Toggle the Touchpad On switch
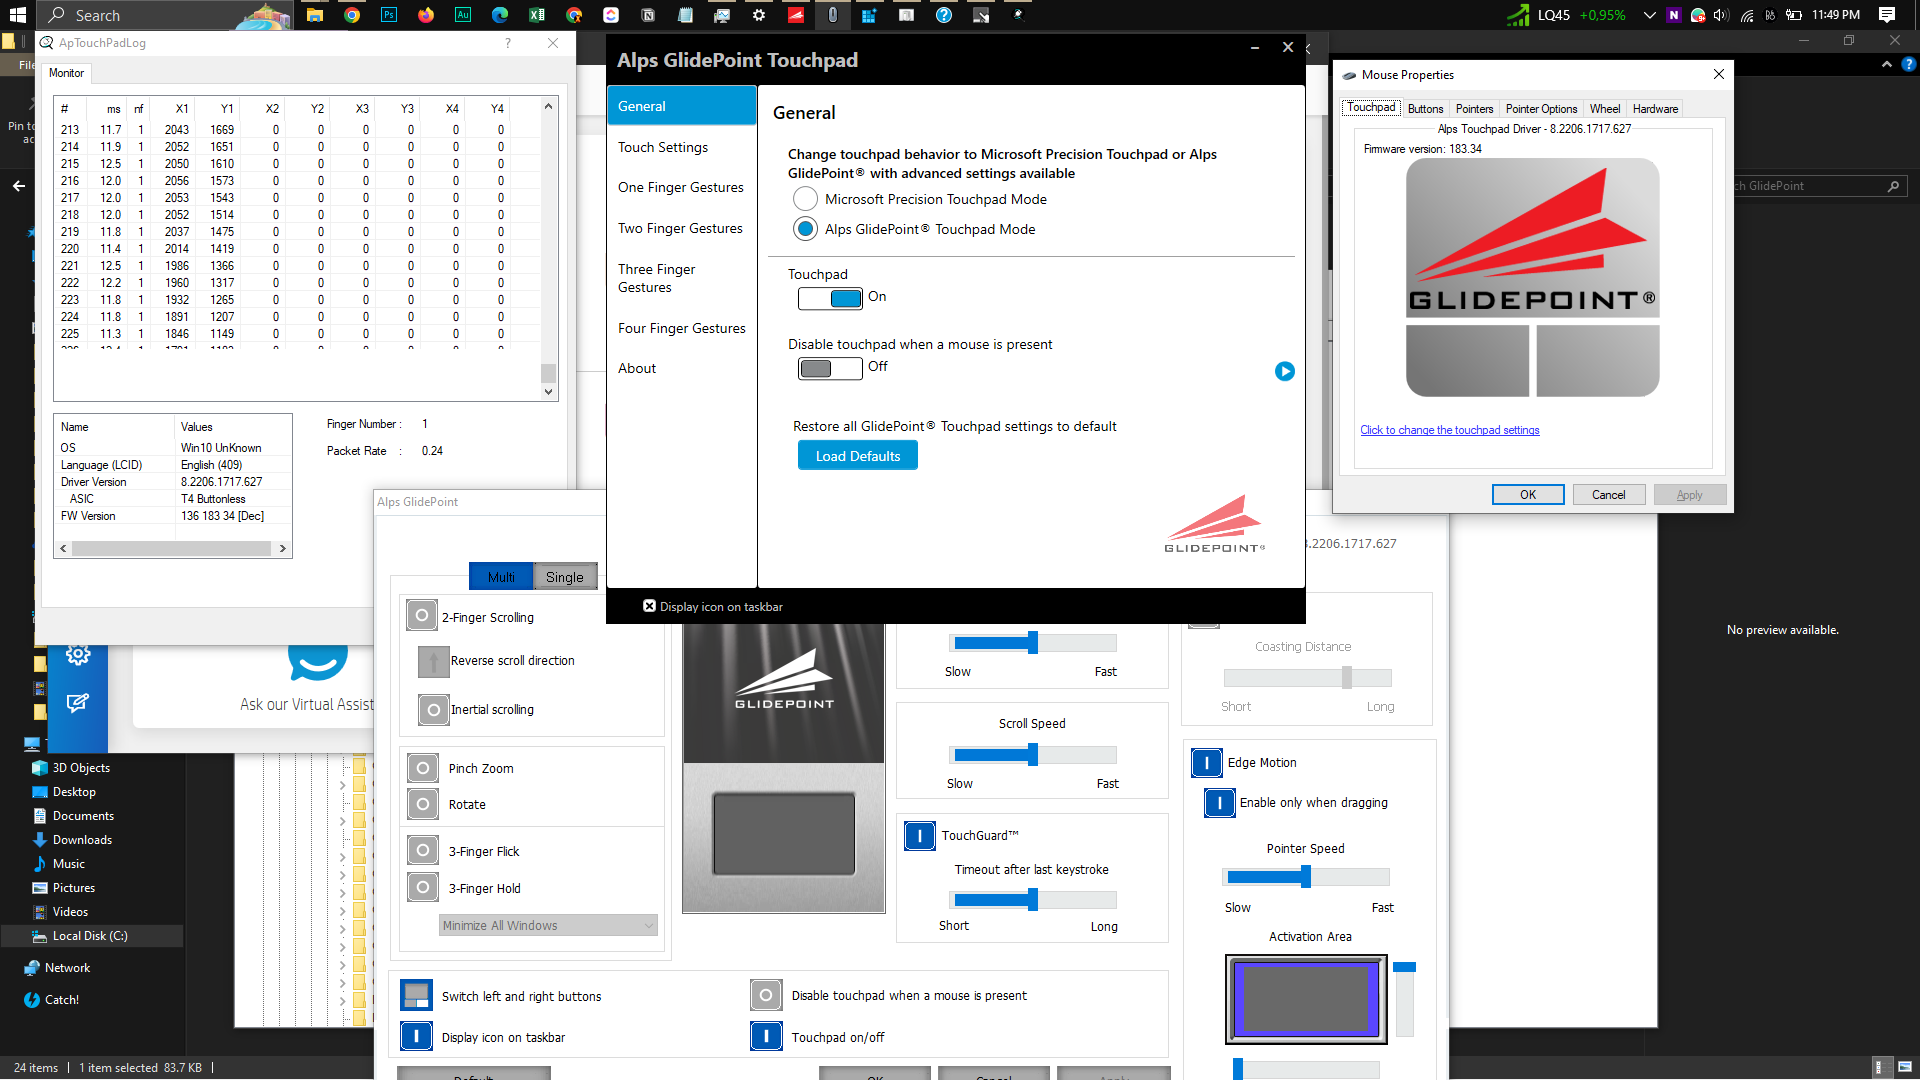The image size is (1920, 1080). point(830,298)
